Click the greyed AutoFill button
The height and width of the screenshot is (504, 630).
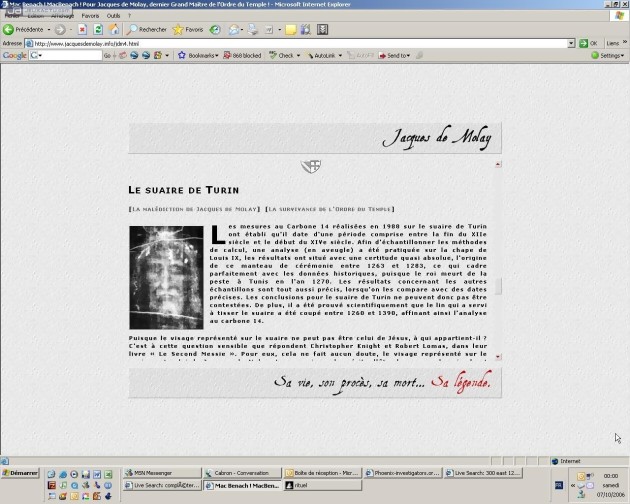tap(360, 55)
